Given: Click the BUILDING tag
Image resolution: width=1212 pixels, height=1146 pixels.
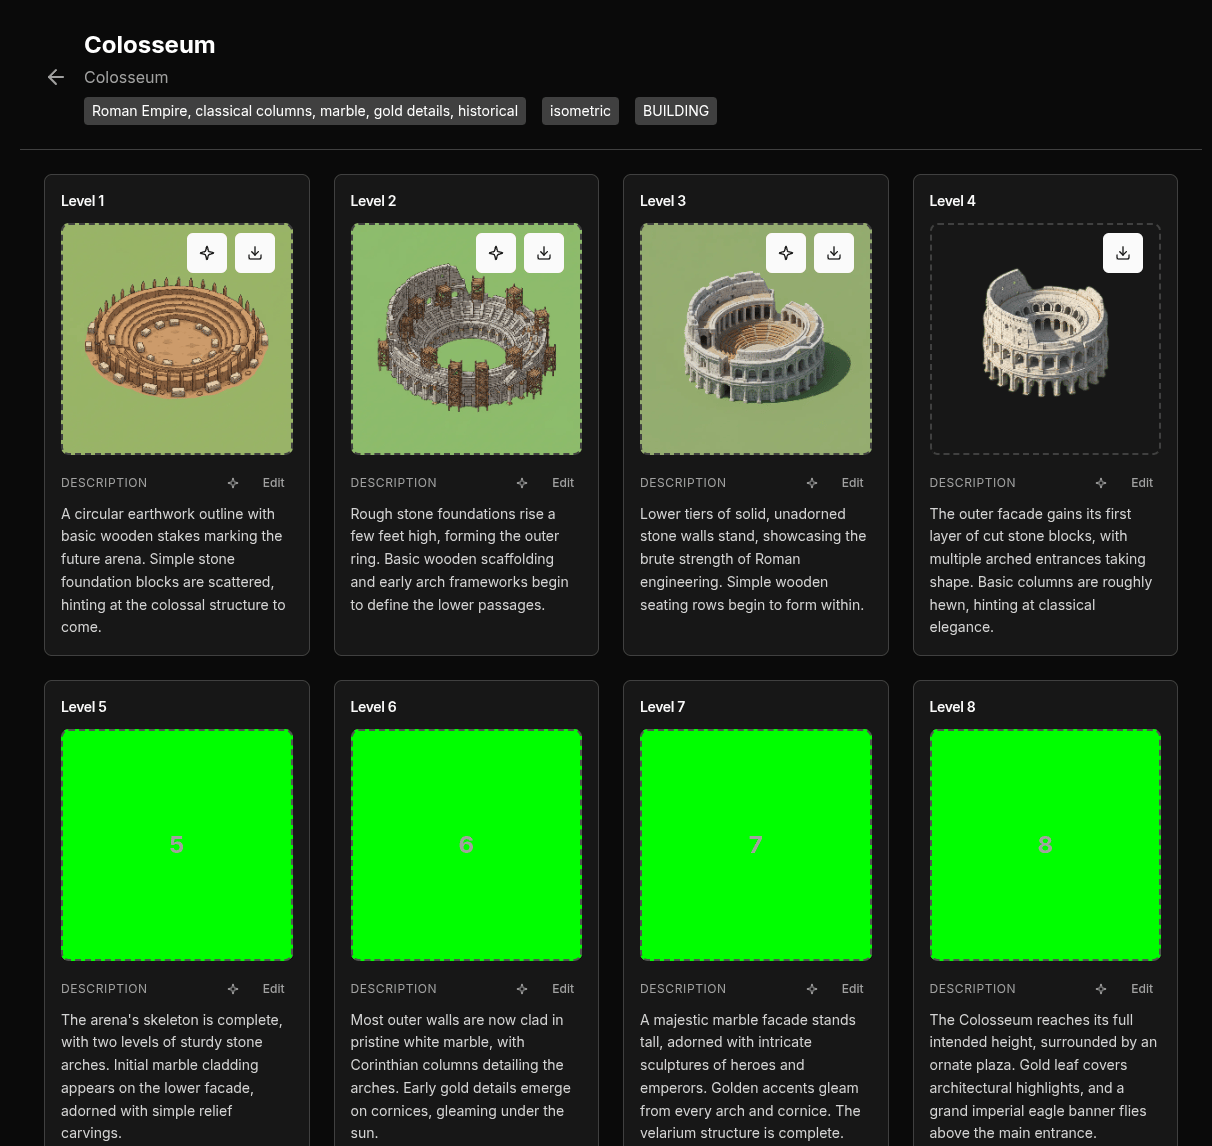Looking at the screenshot, I should (676, 111).
